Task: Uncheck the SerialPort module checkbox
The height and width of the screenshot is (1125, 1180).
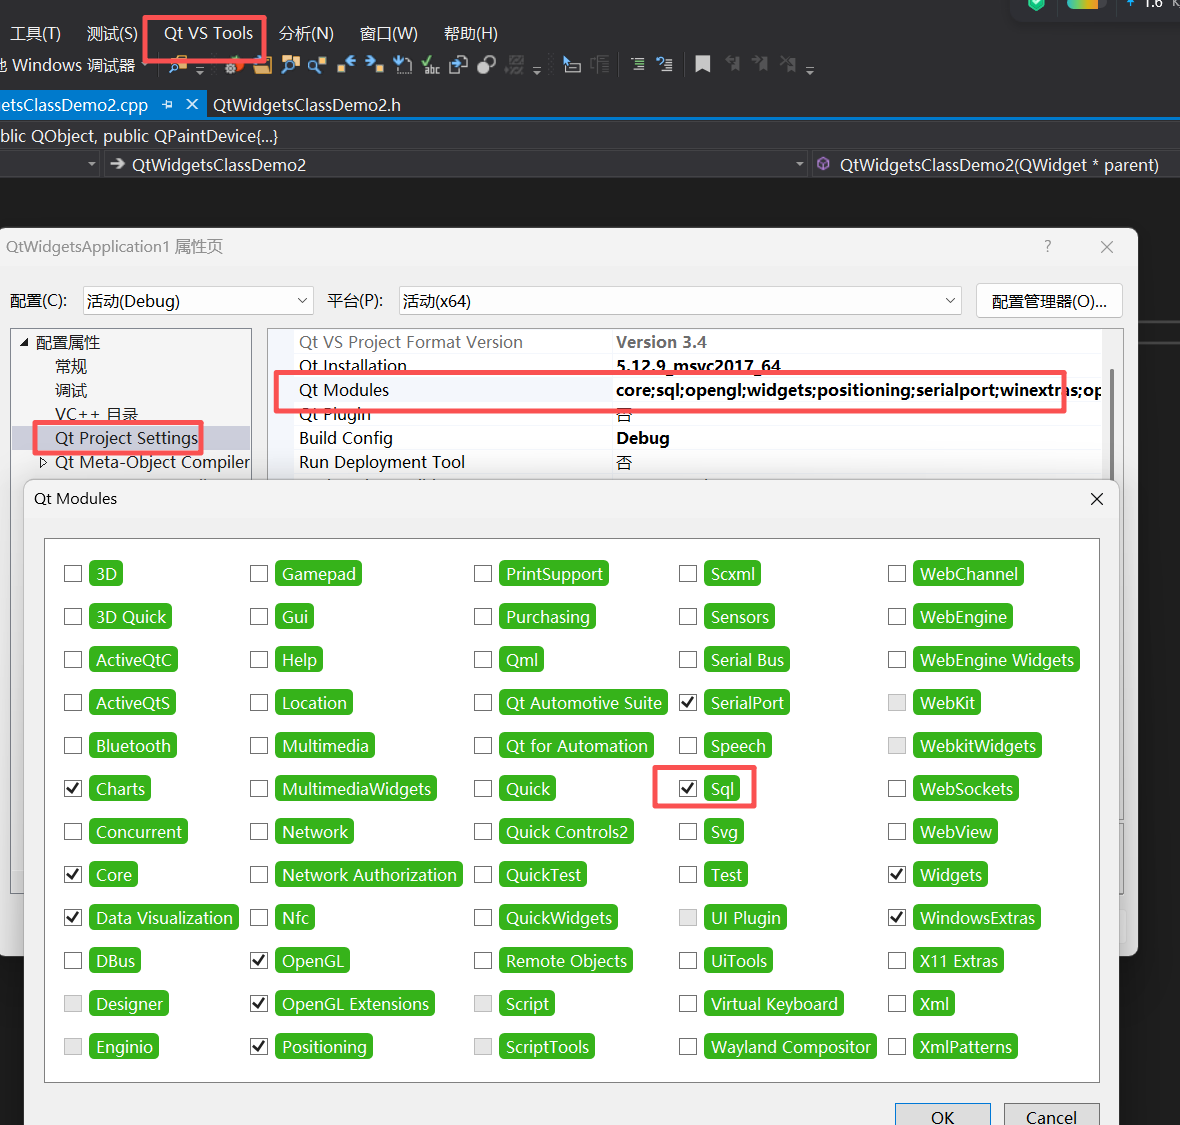Action: click(x=688, y=703)
